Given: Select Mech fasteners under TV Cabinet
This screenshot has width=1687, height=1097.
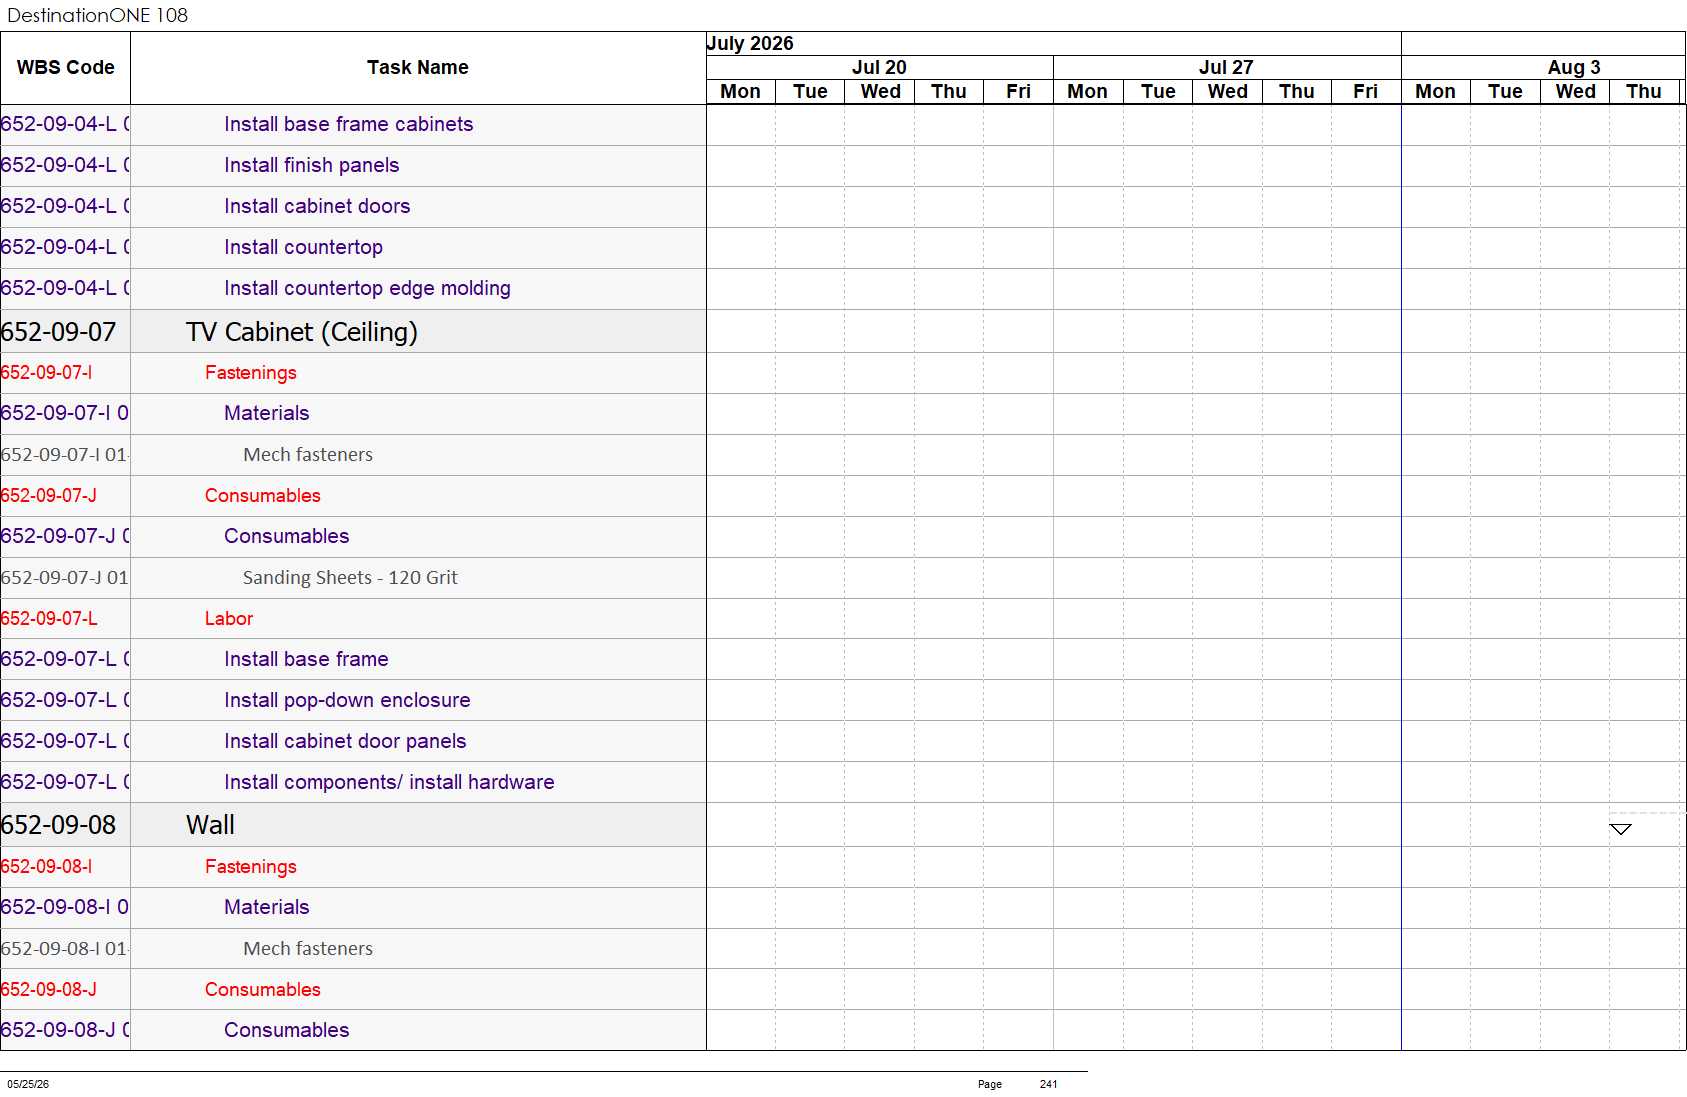Looking at the screenshot, I should tap(308, 455).
